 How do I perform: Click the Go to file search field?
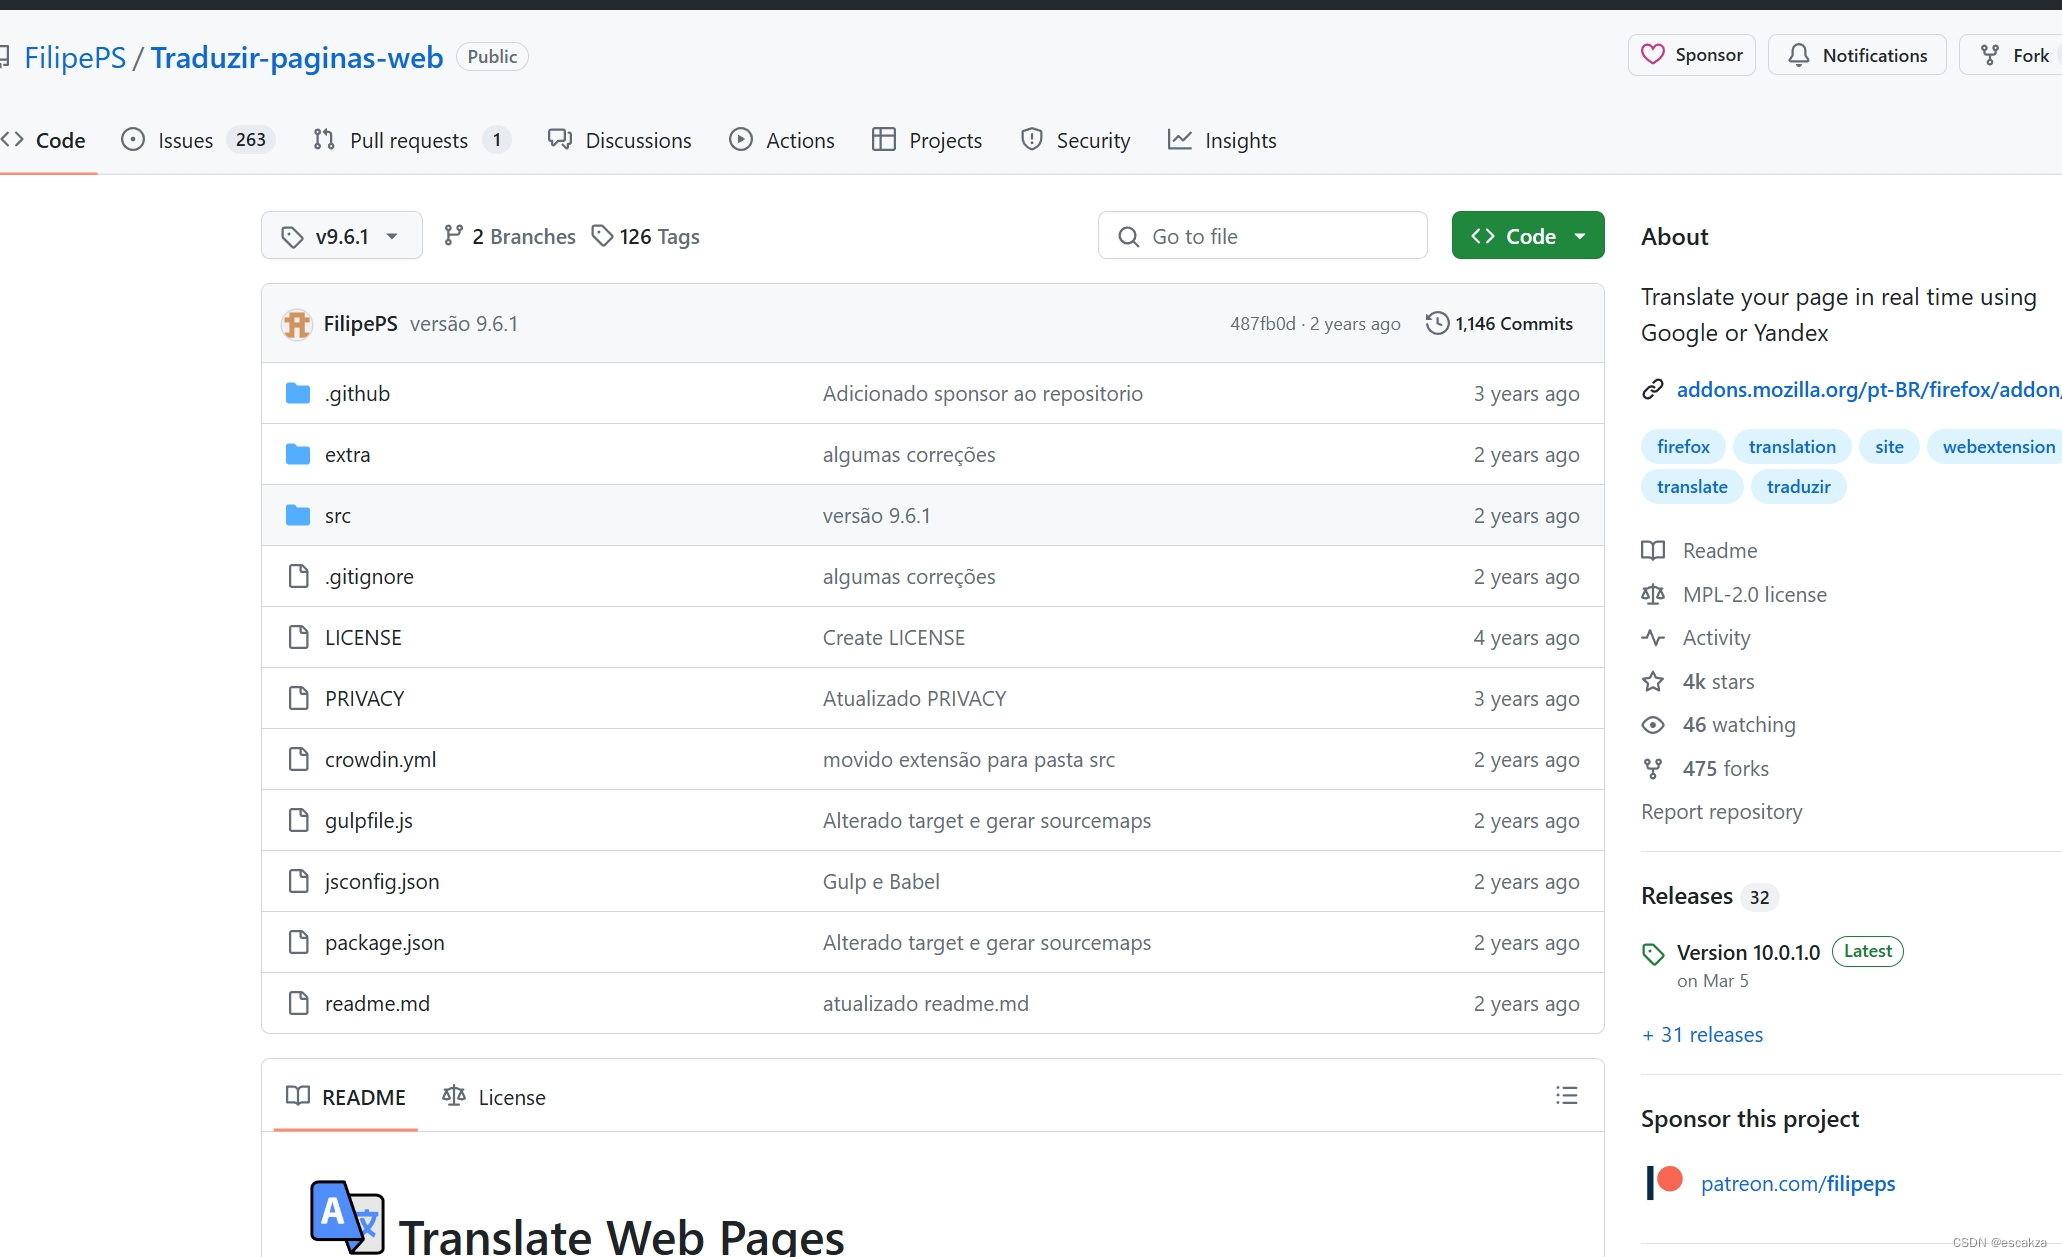pos(1262,236)
